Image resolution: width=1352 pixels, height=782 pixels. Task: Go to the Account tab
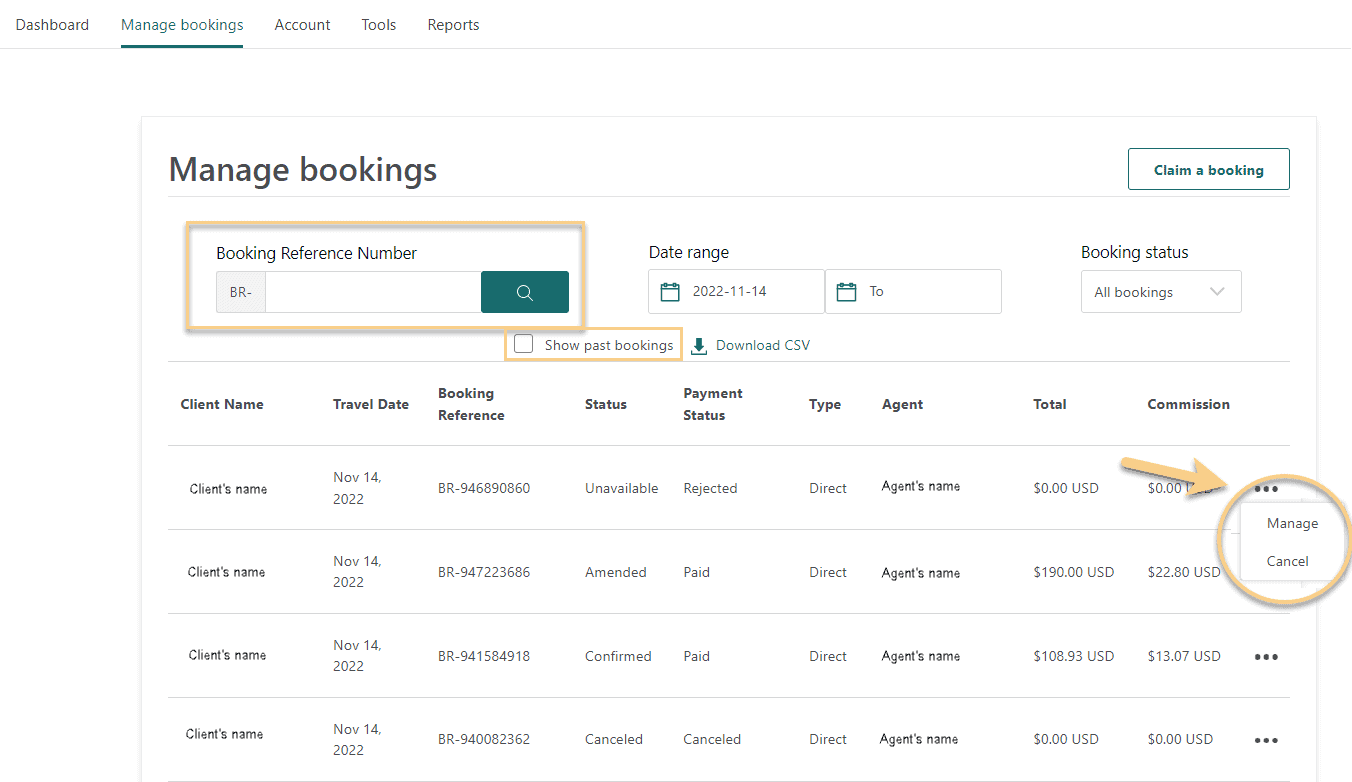(x=302, y=25)
